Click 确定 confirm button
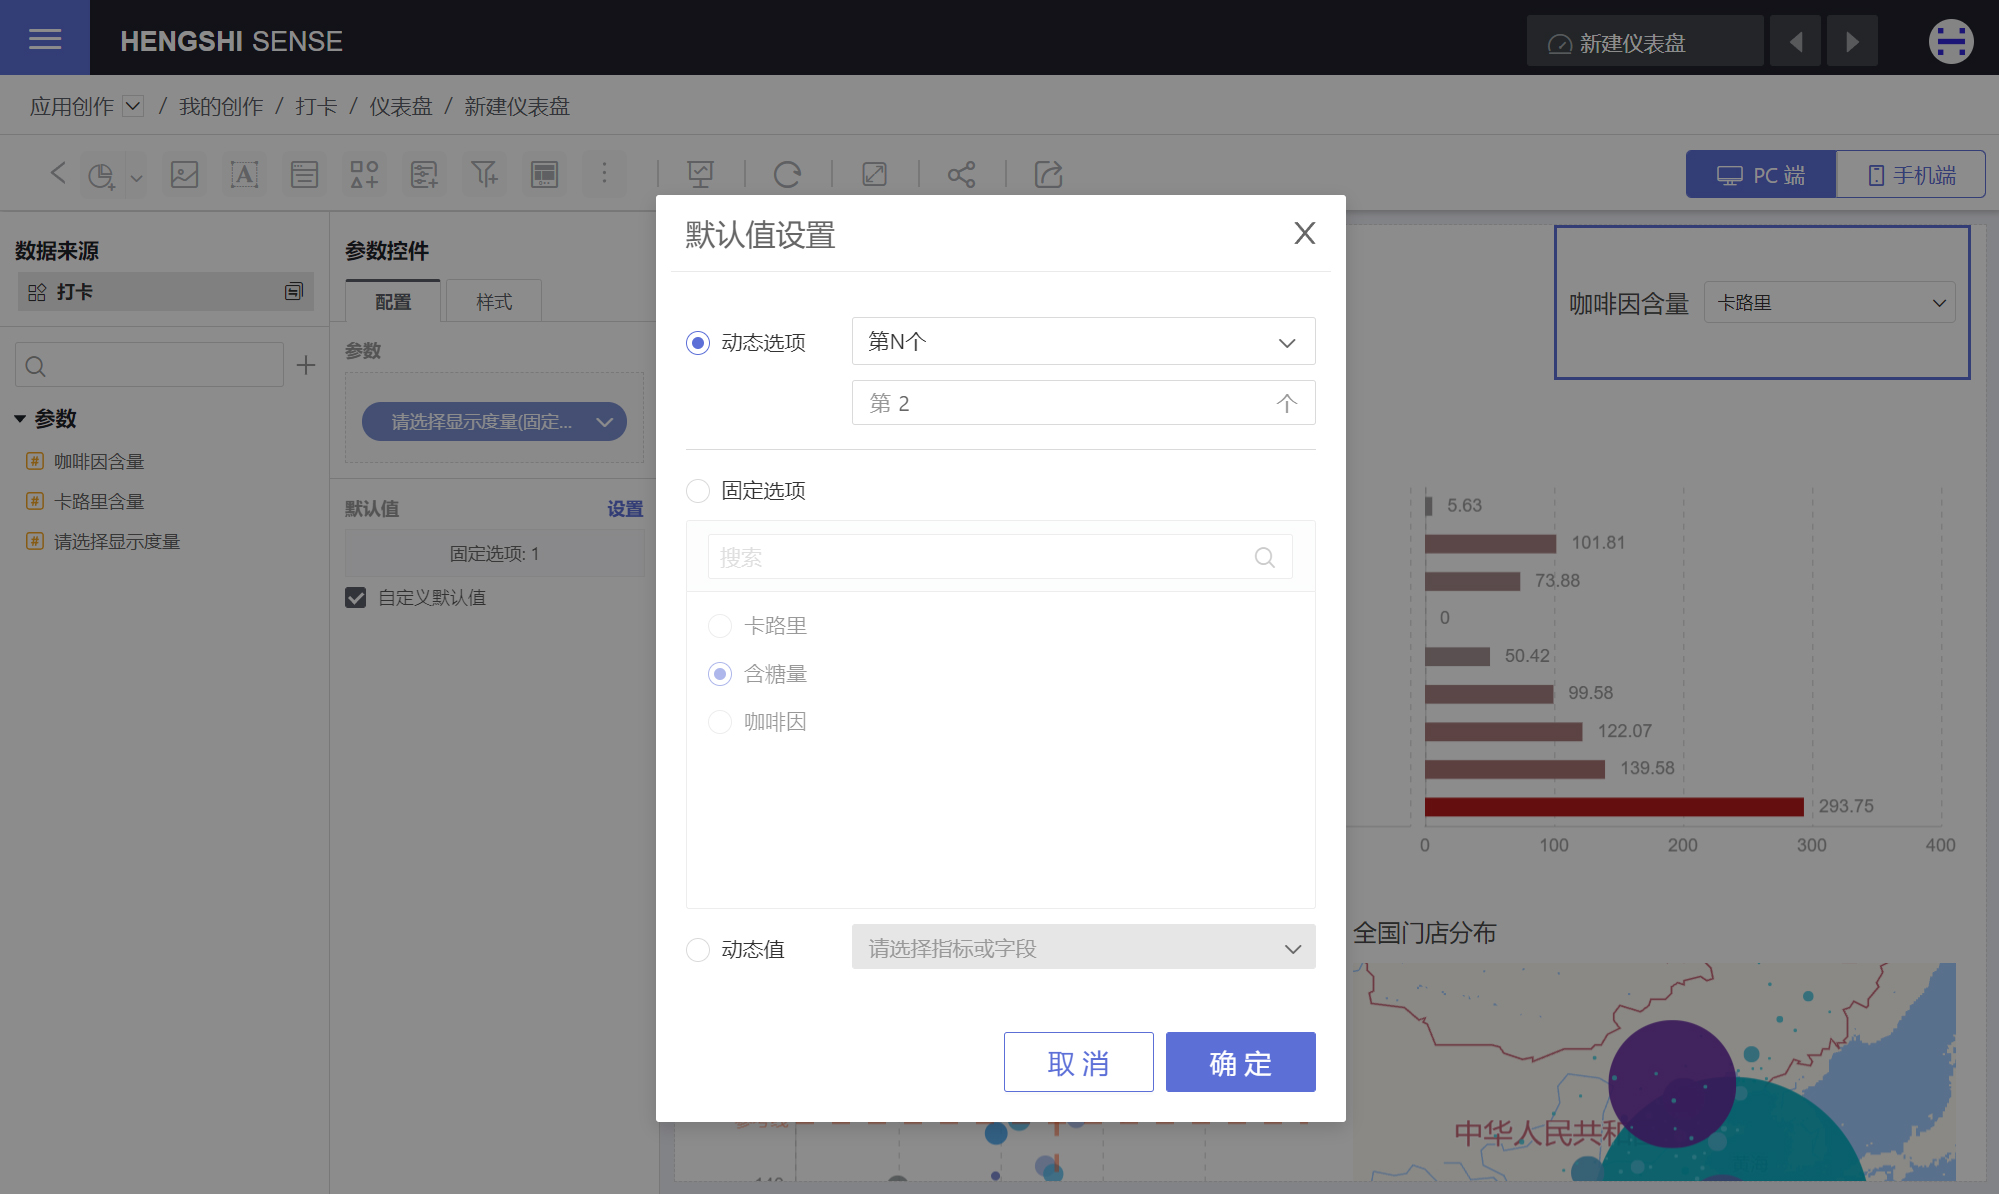 click(x=1240, y=1060)
